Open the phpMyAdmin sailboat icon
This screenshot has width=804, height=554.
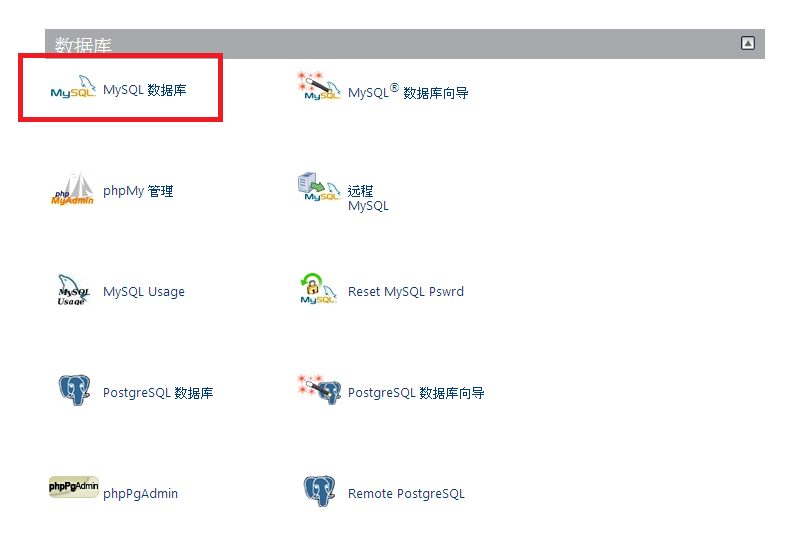72,189
